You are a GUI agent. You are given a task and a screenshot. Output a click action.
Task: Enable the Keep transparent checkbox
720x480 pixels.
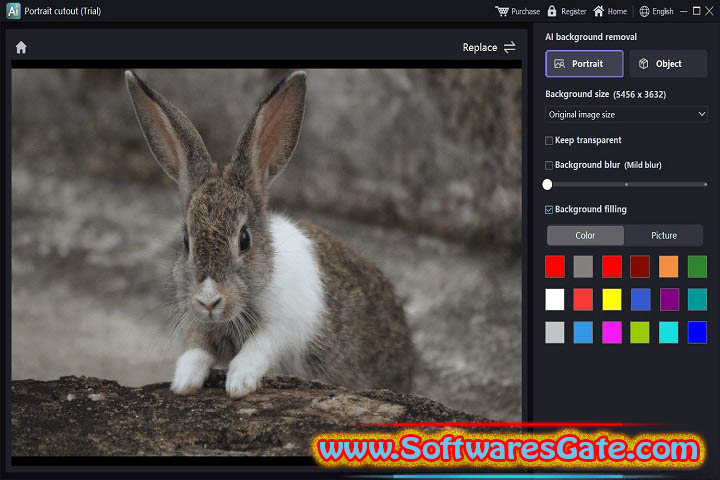coord(549,141)
